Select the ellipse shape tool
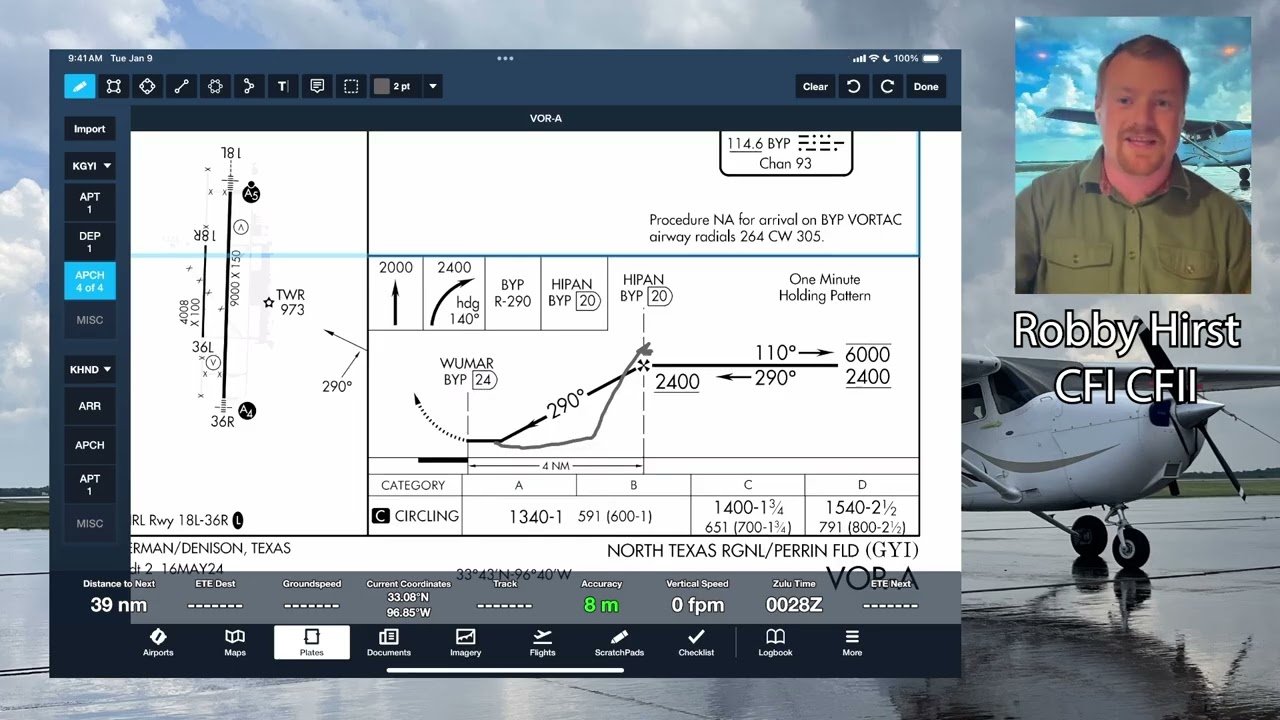The width and height of the screenshot is (1280, 720). (x=147, y=86)
